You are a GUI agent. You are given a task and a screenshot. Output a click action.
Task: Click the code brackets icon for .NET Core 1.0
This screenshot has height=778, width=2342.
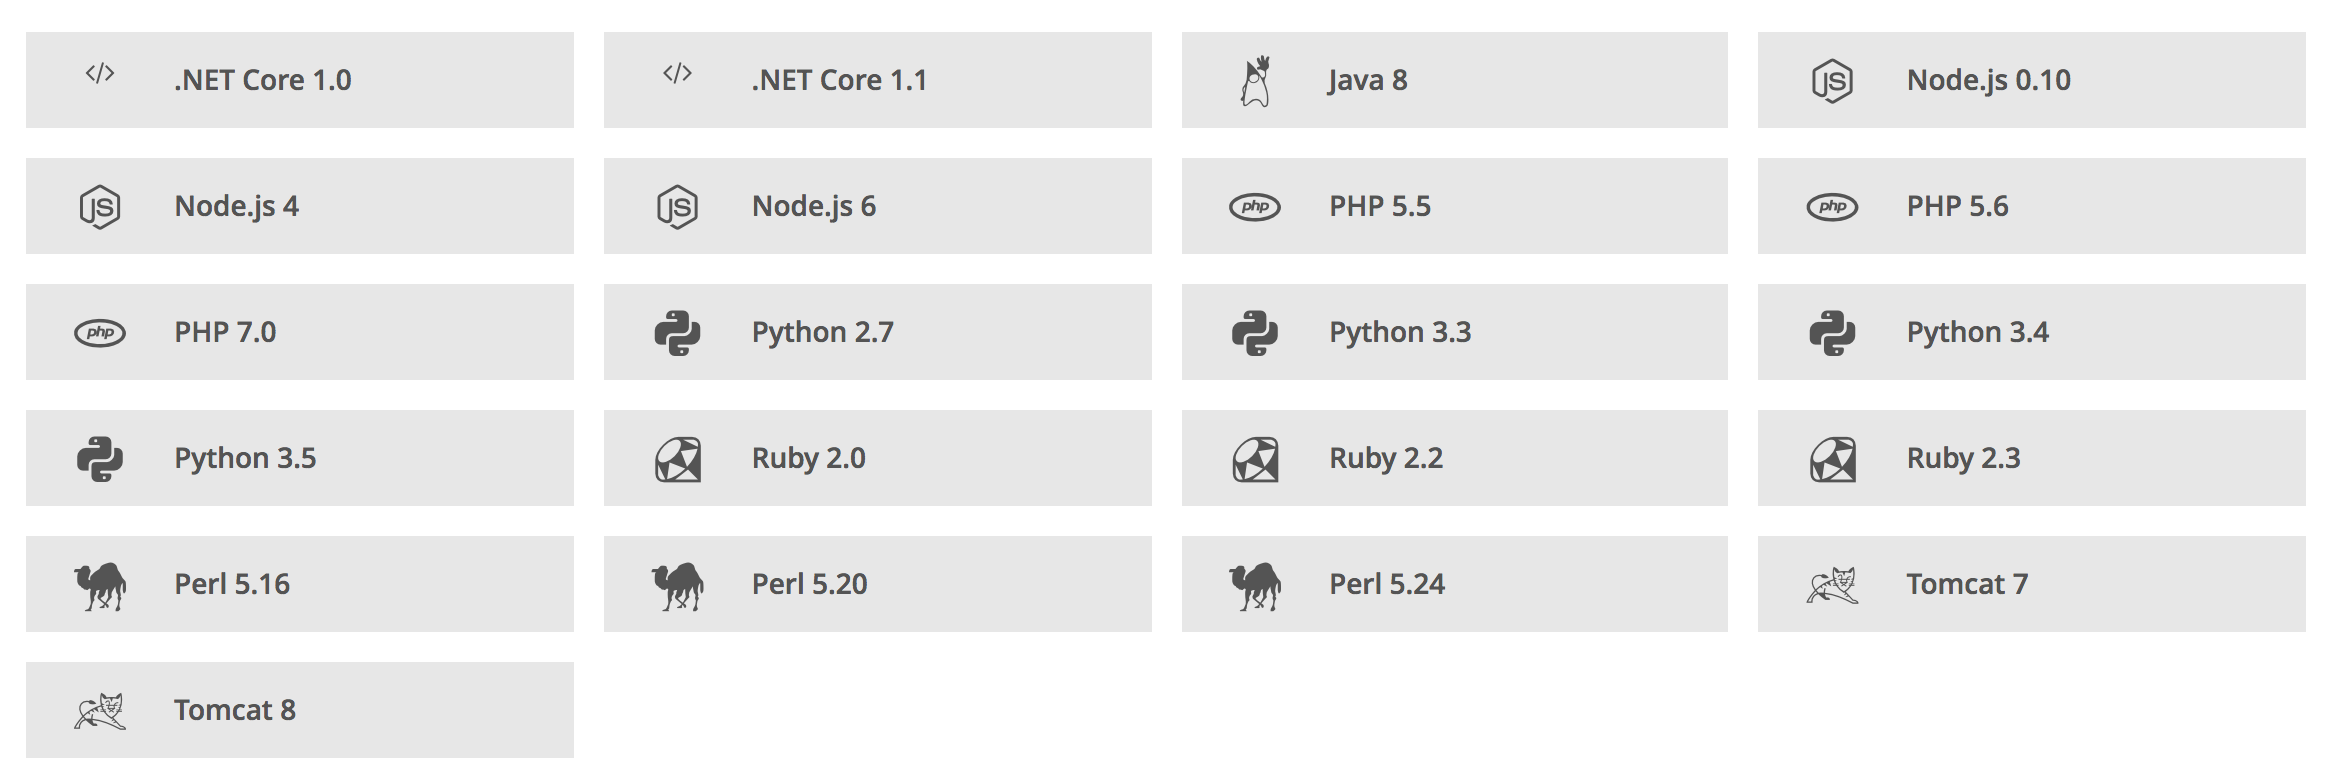100,74
